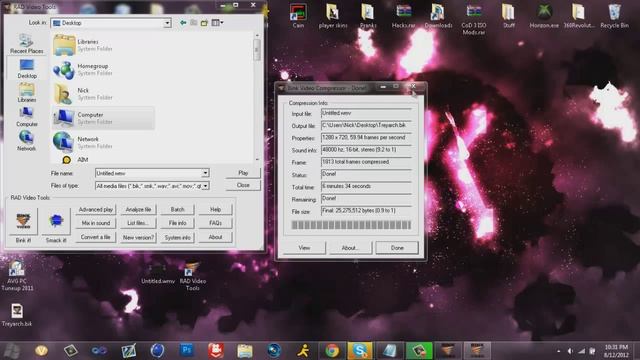
Task: Open the Pranks desktop folder
Action: pos(368,16)
